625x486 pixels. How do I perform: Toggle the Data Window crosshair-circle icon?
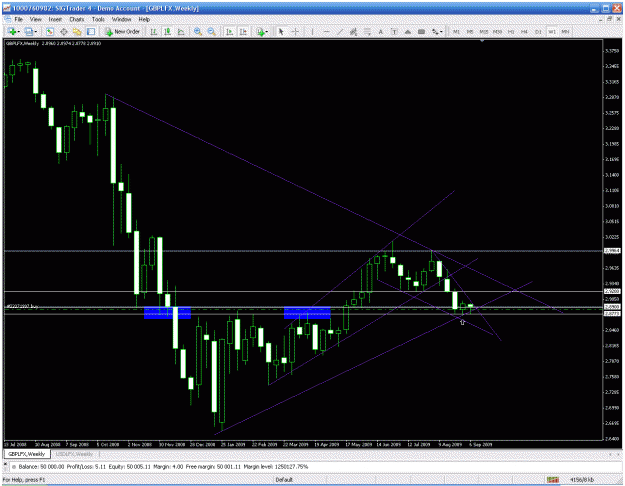[63, 31]
